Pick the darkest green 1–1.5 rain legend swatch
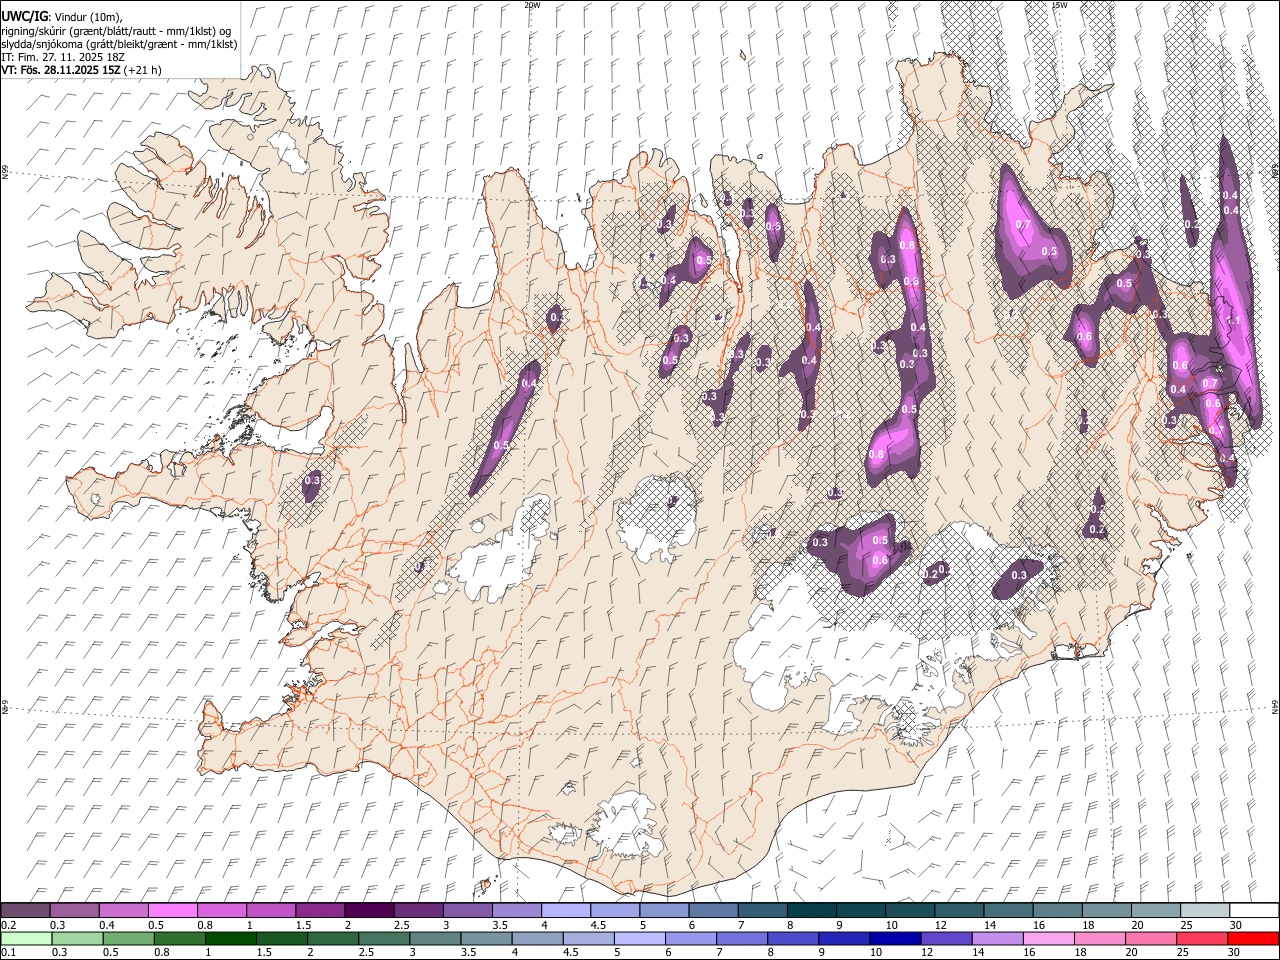 231,938
